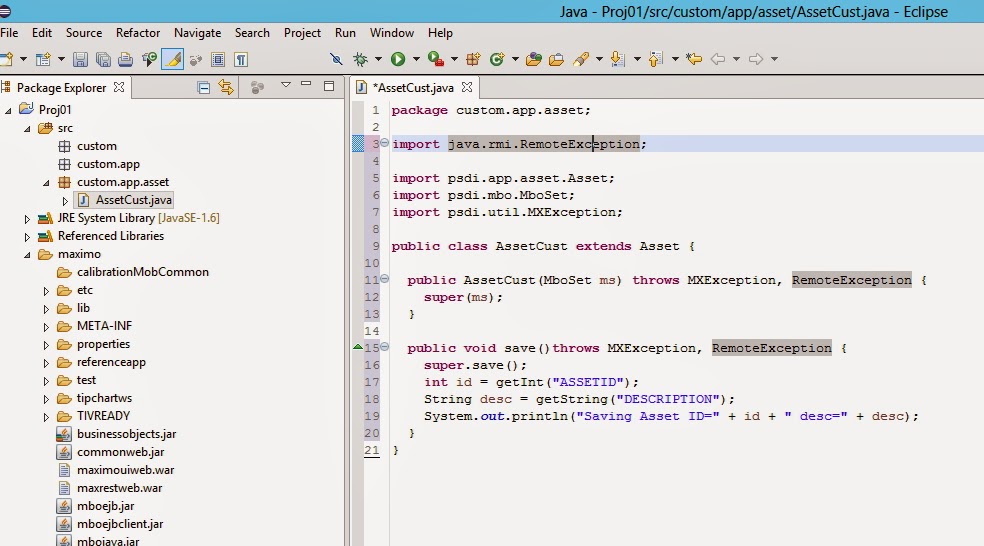Open the Run dropdown arrow
Screen dimensions: 984x546
[416, 59]
